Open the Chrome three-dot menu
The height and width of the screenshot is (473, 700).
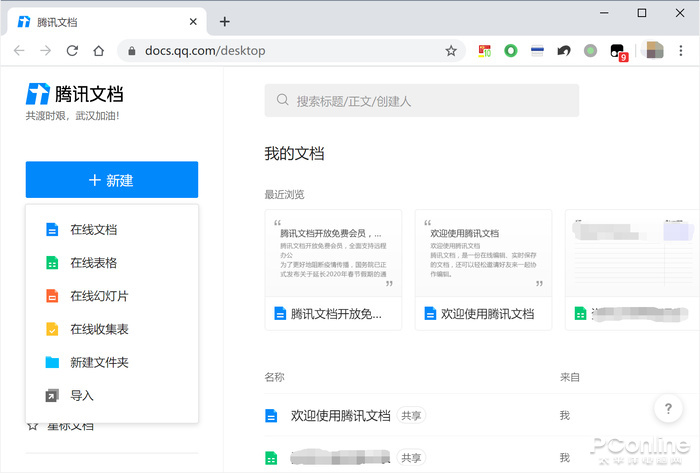click(682, 51)
